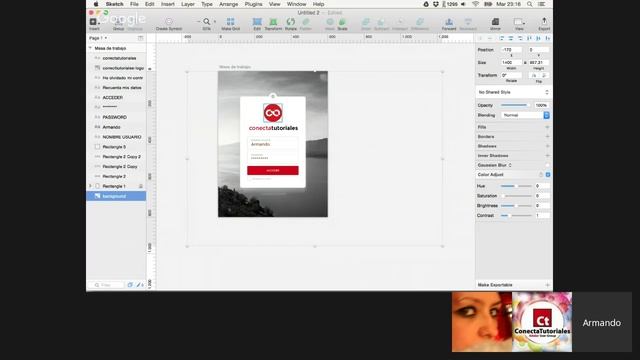Click the Make Grid toolbar icon
This screenshot has width=640, height=360.
pos(231,22)
